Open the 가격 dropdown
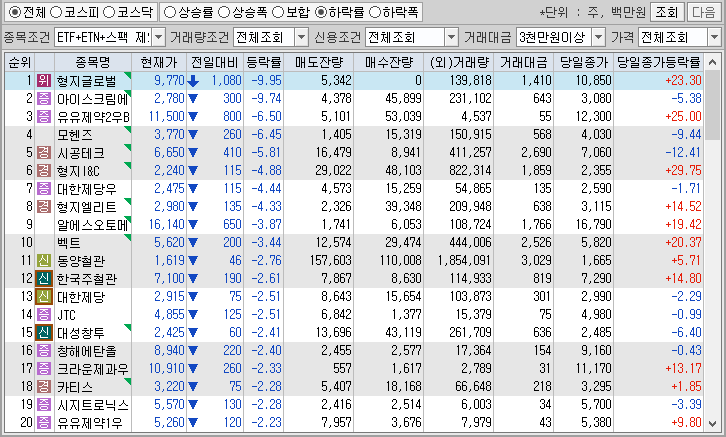726x437 pixels. click(714, 37)
